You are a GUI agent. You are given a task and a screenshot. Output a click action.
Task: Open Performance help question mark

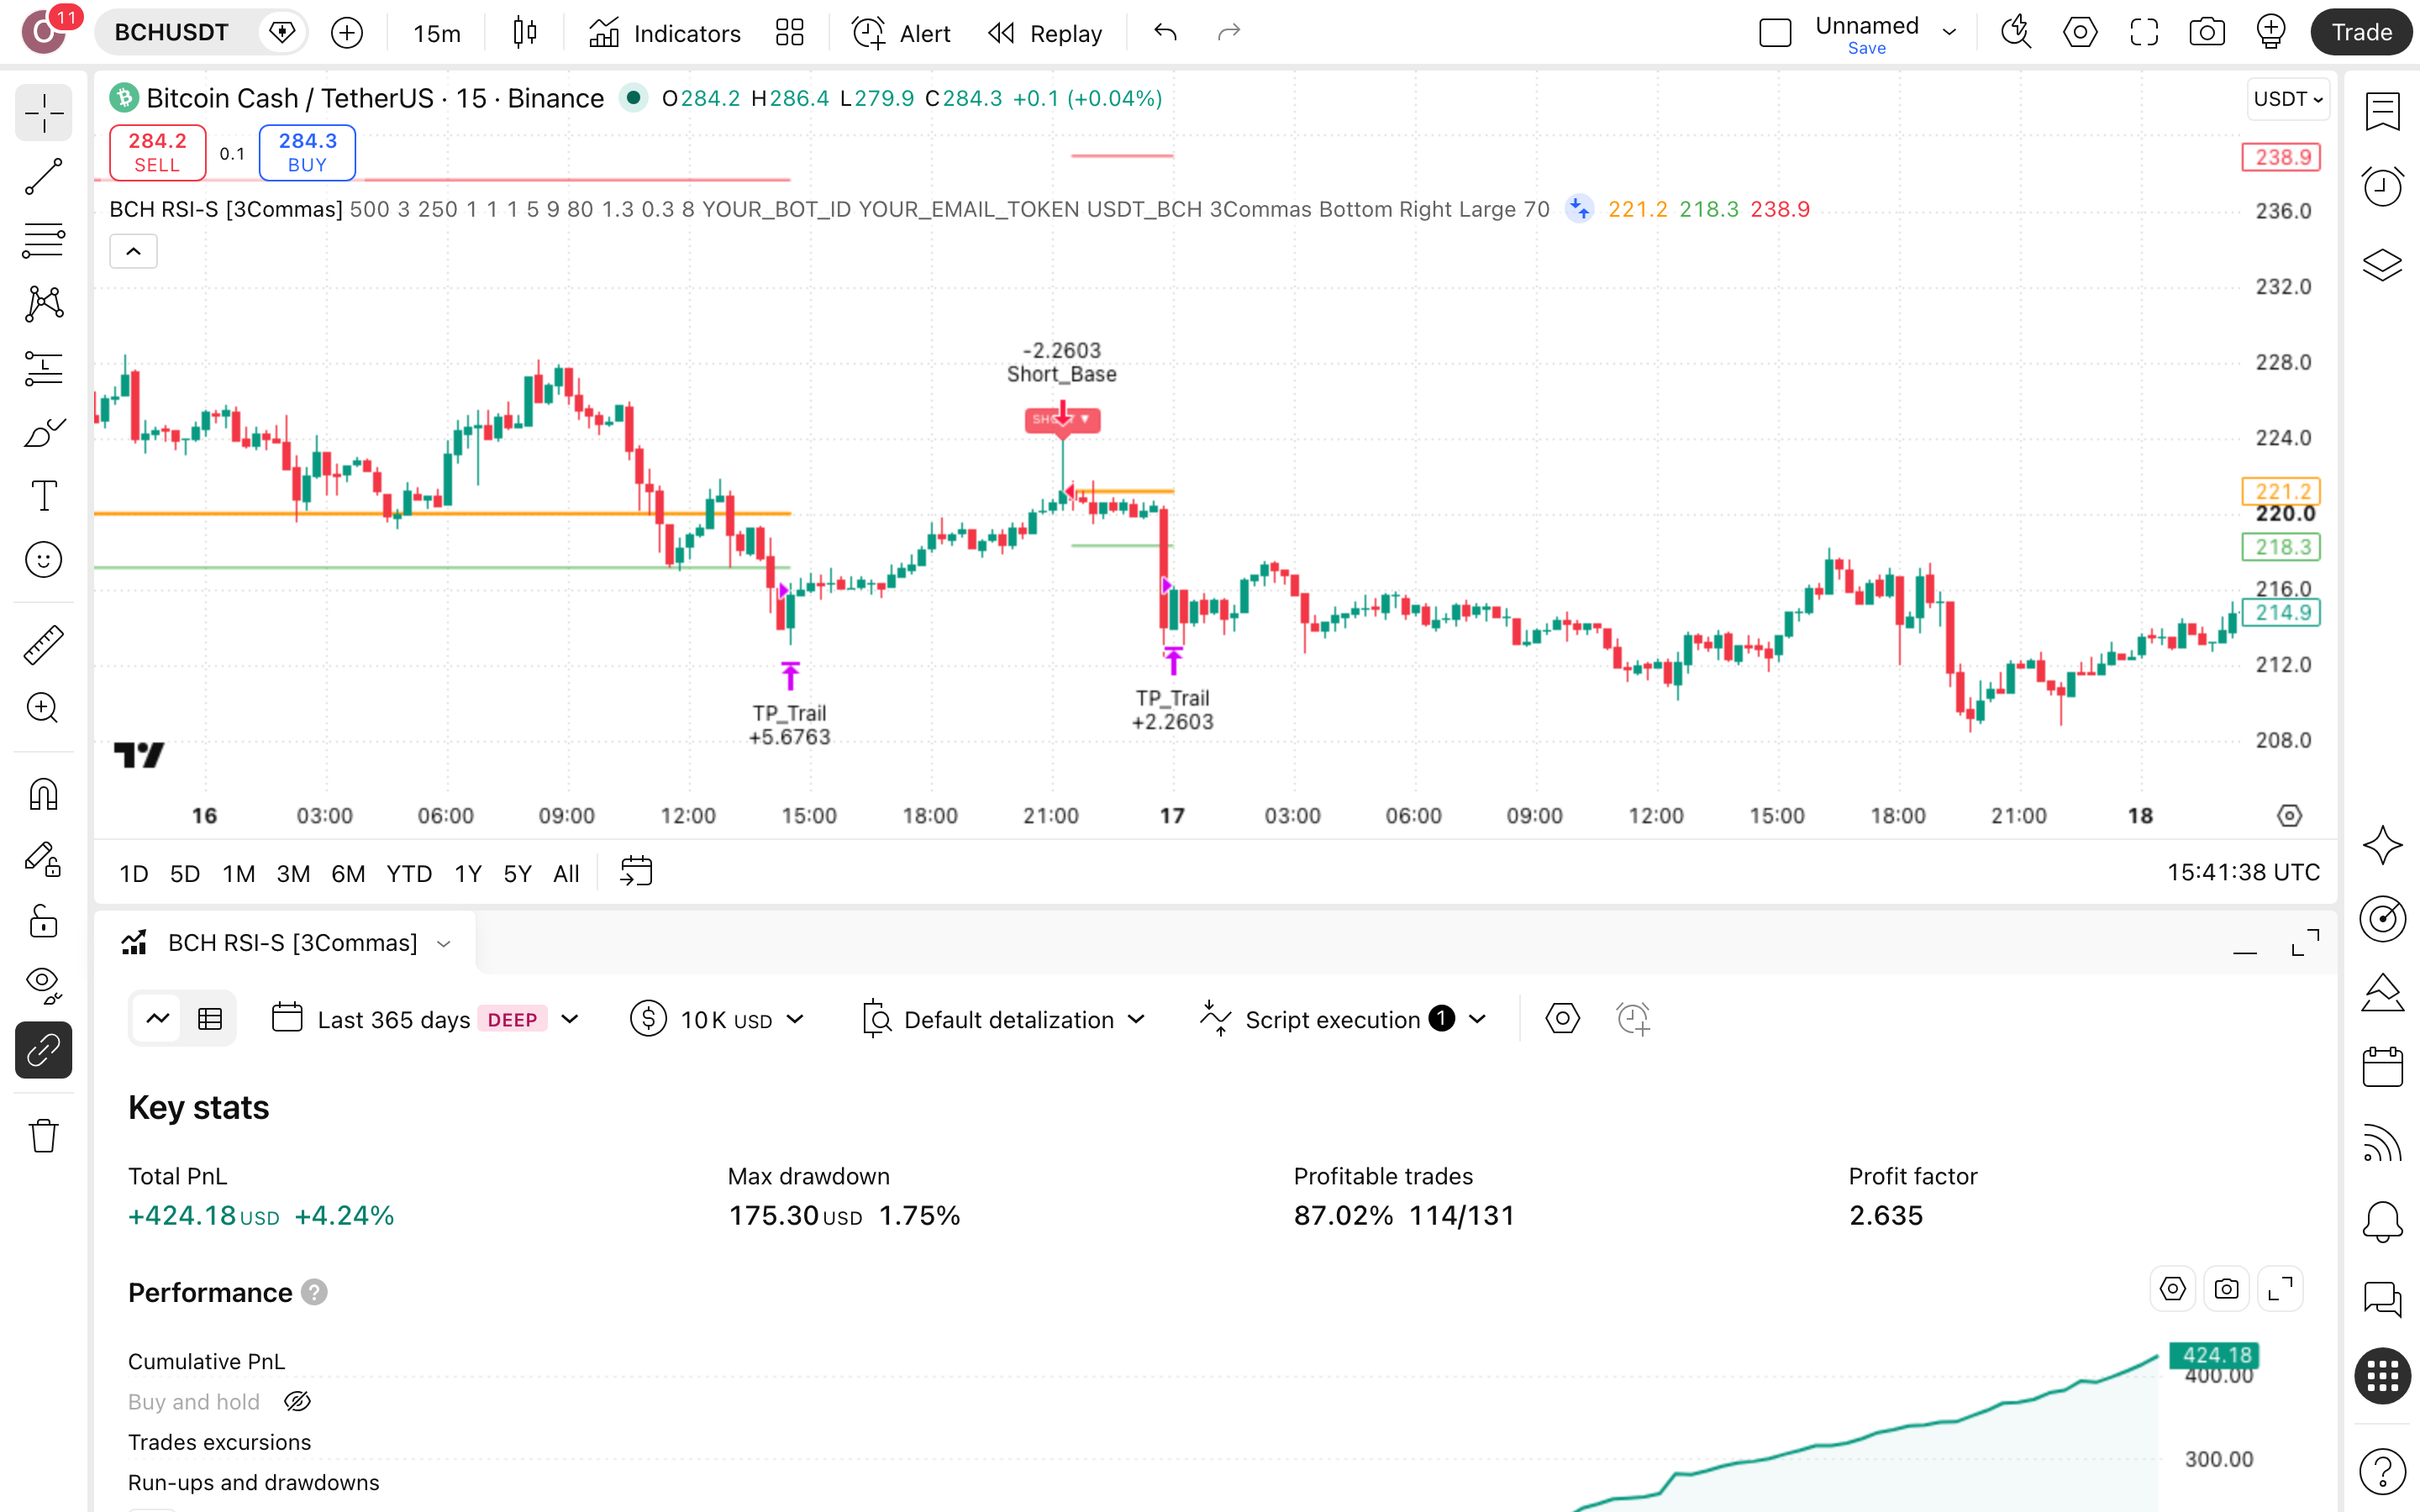click(314, 1292)
